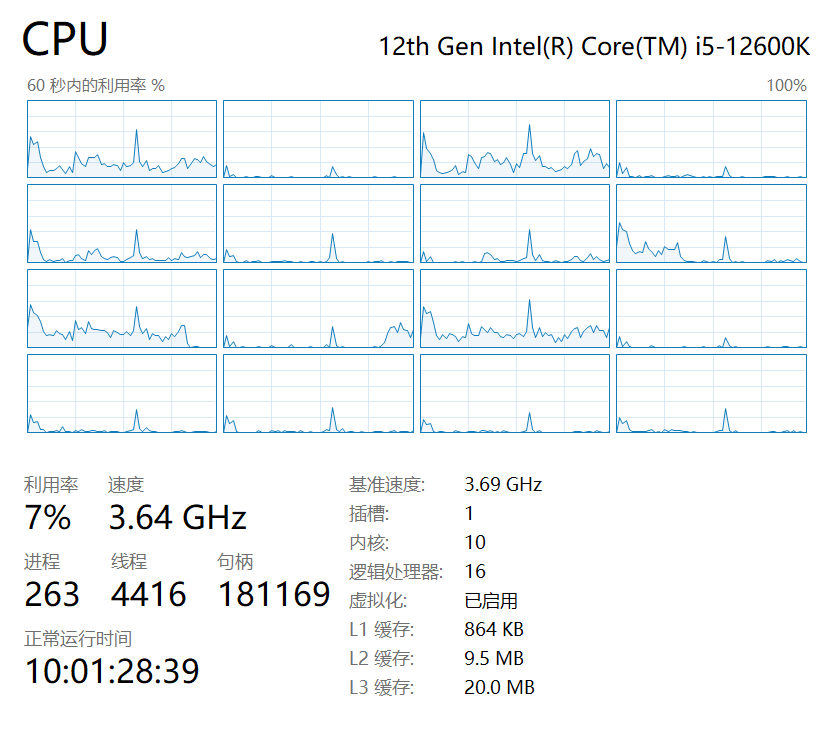Click the L1 缓存 864 KB value
834x745 pixels.
[494, 630]
